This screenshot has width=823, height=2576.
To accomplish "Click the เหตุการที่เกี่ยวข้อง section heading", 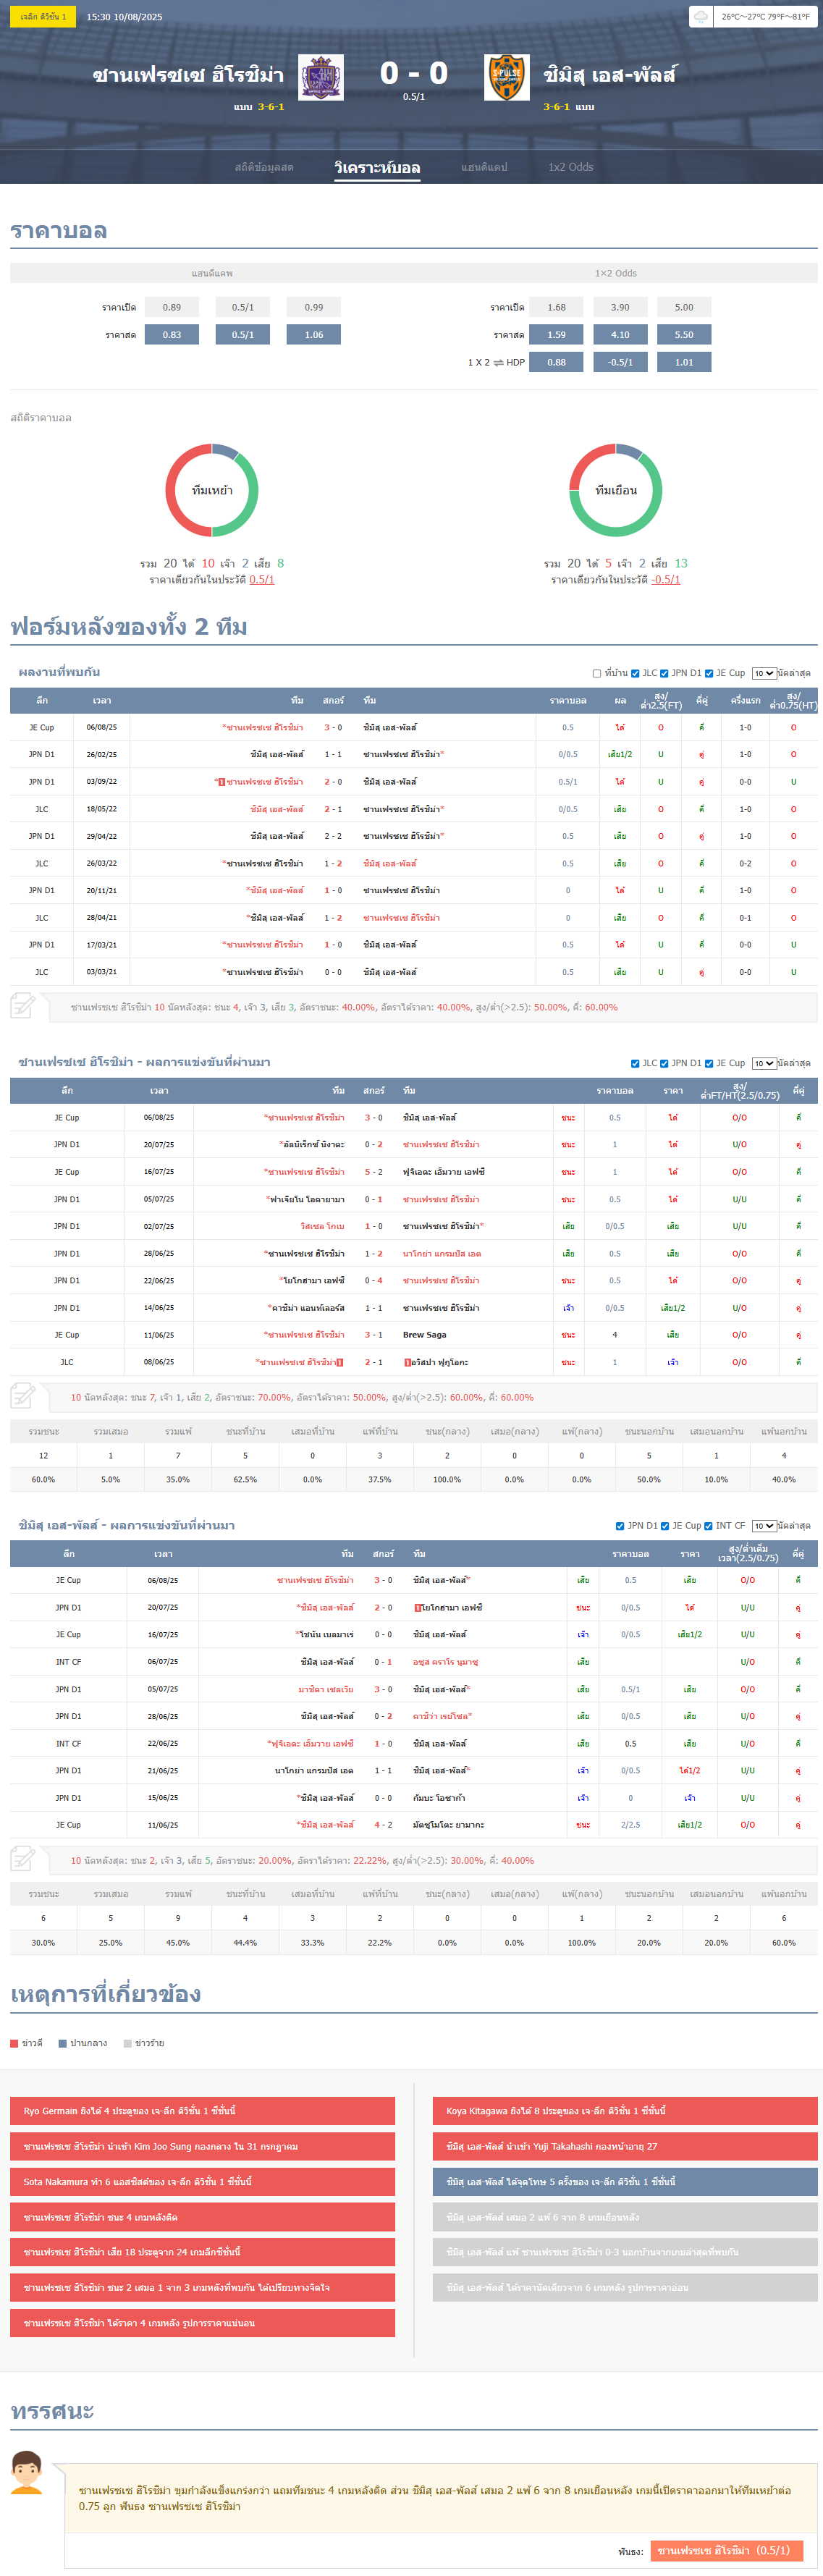I will pos(106,1994).
